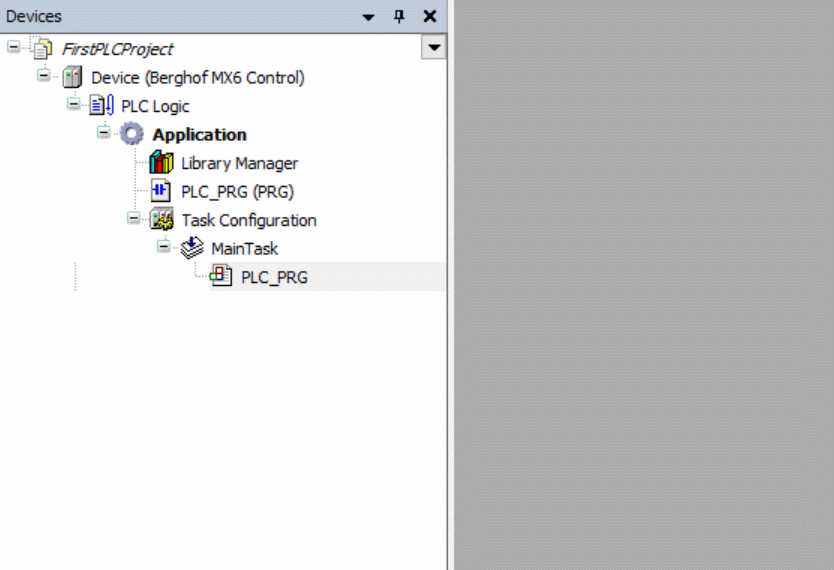Collapse the PLC Logic node
This screenshot has height=570, width=834.
point(73,104)
